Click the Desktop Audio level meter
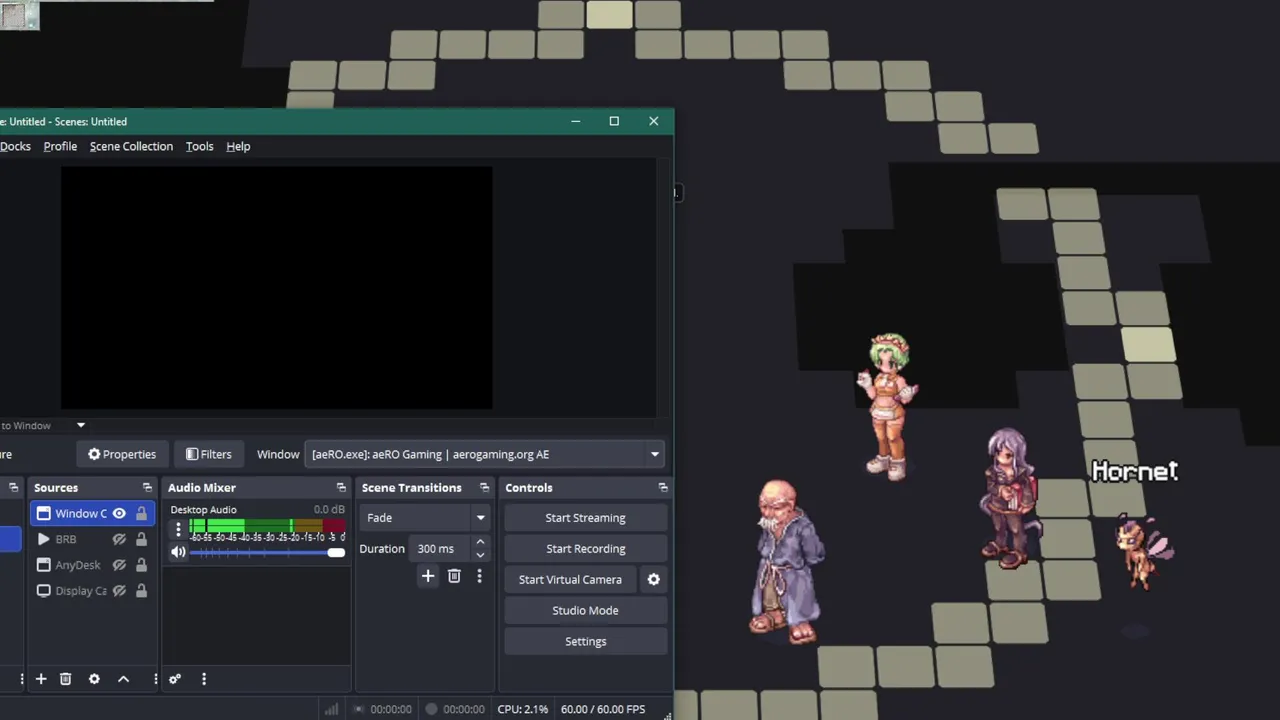The image size is (1280, 720). click(267, 526)
